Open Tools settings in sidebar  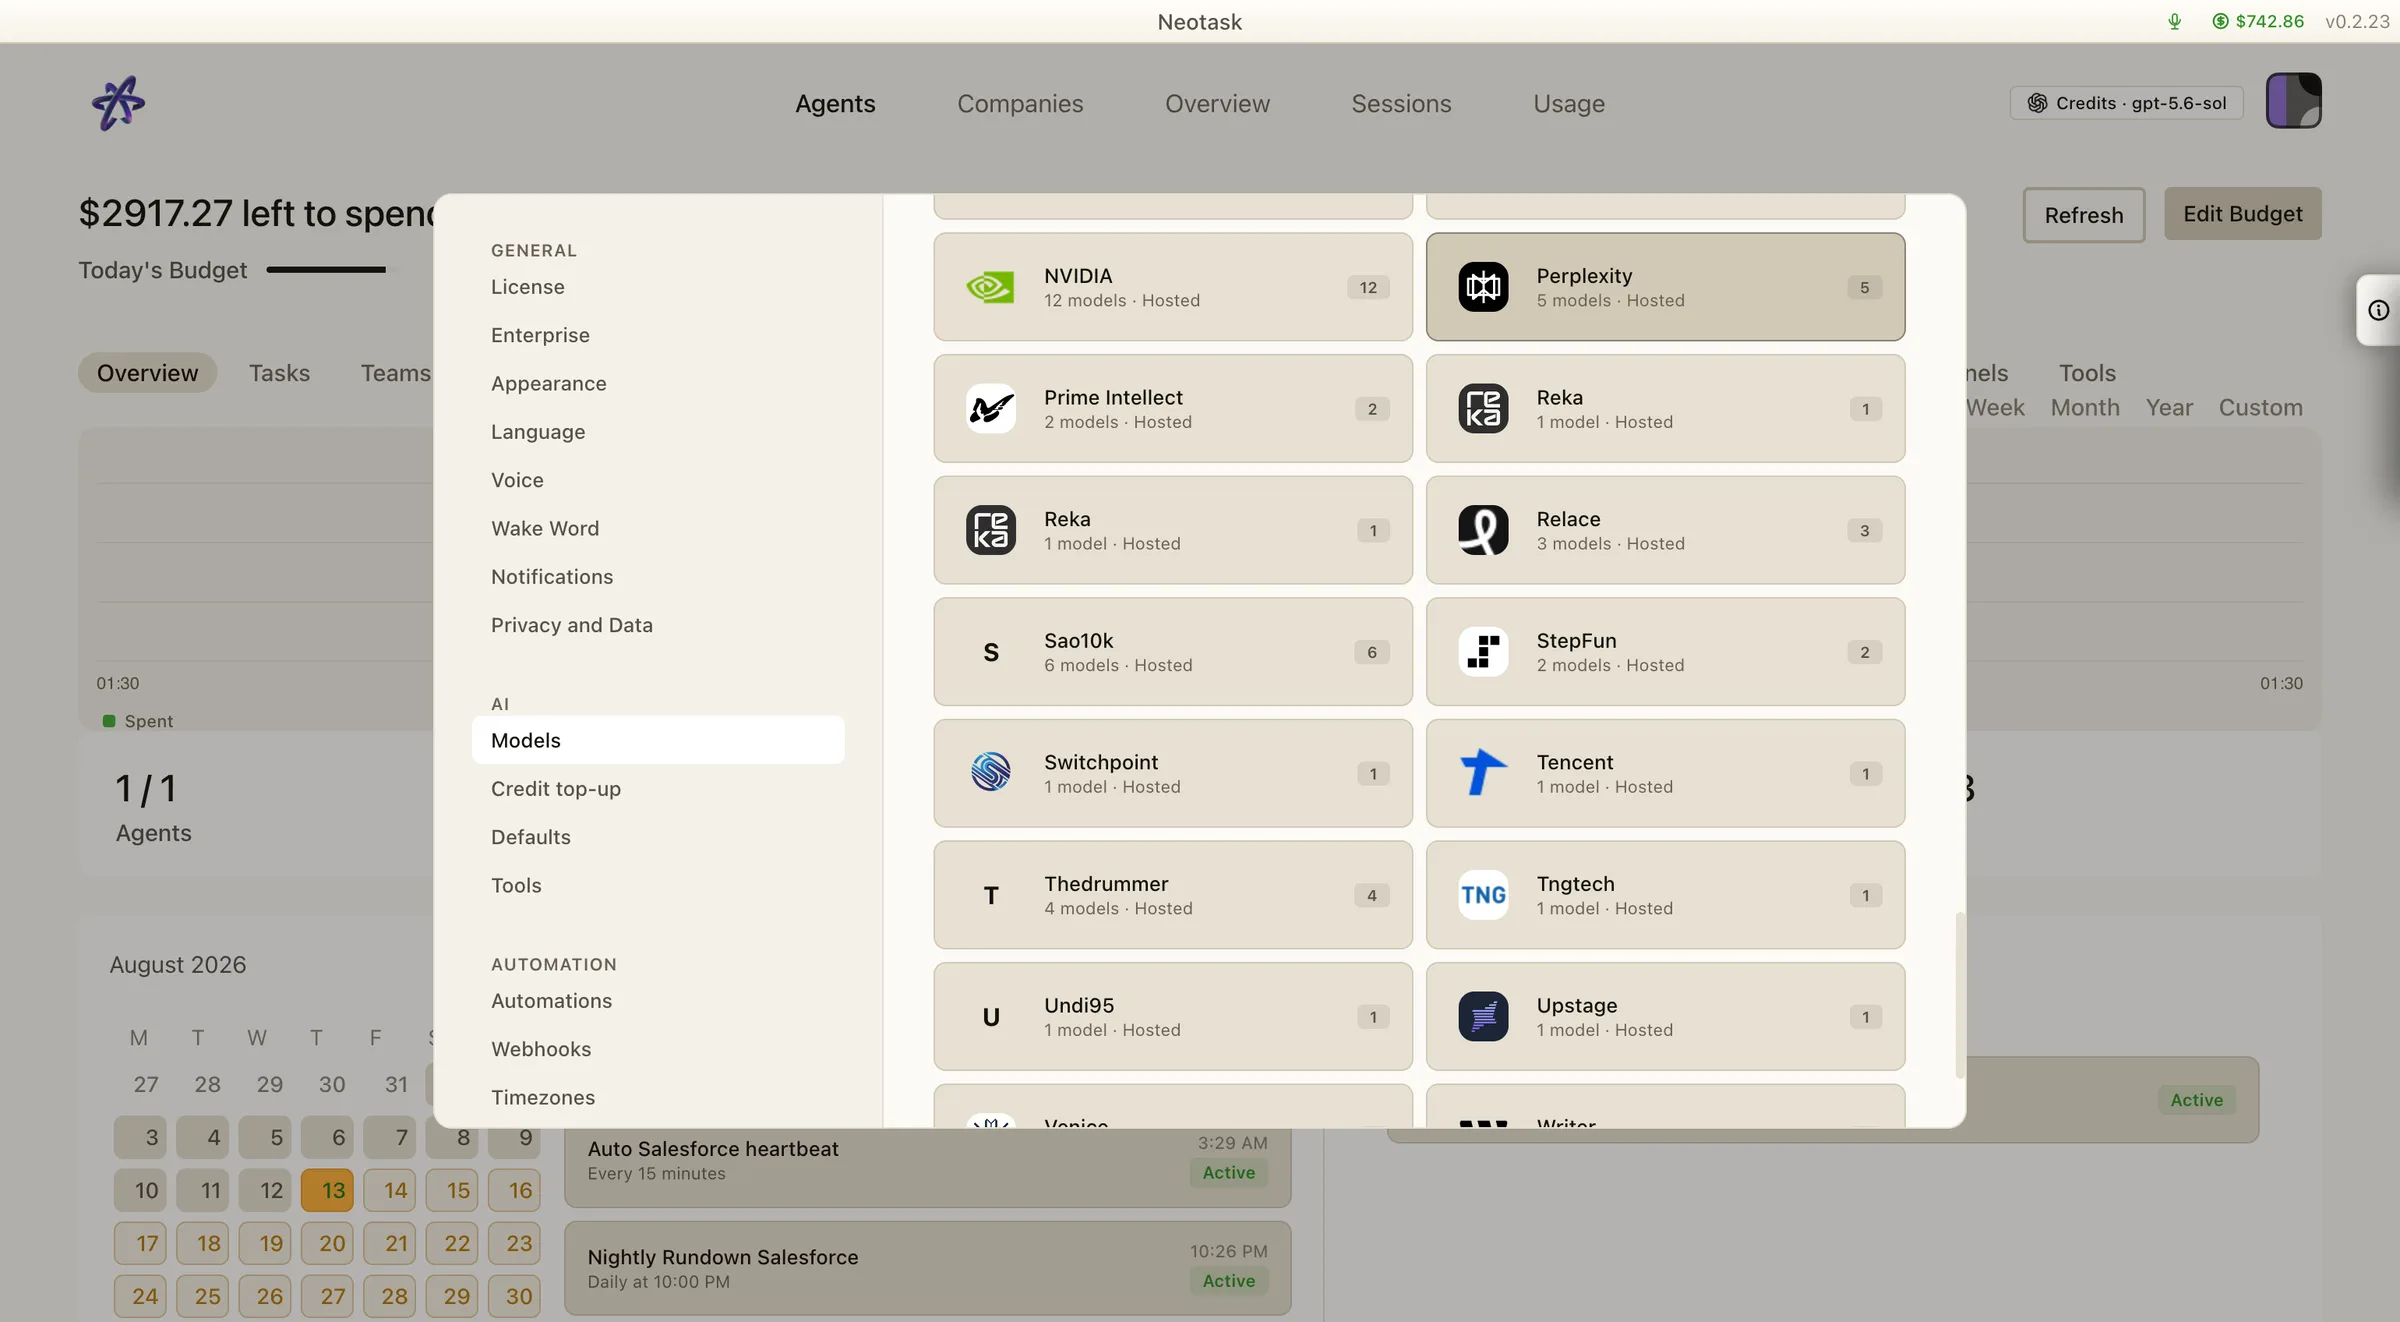tap(658, 885)
